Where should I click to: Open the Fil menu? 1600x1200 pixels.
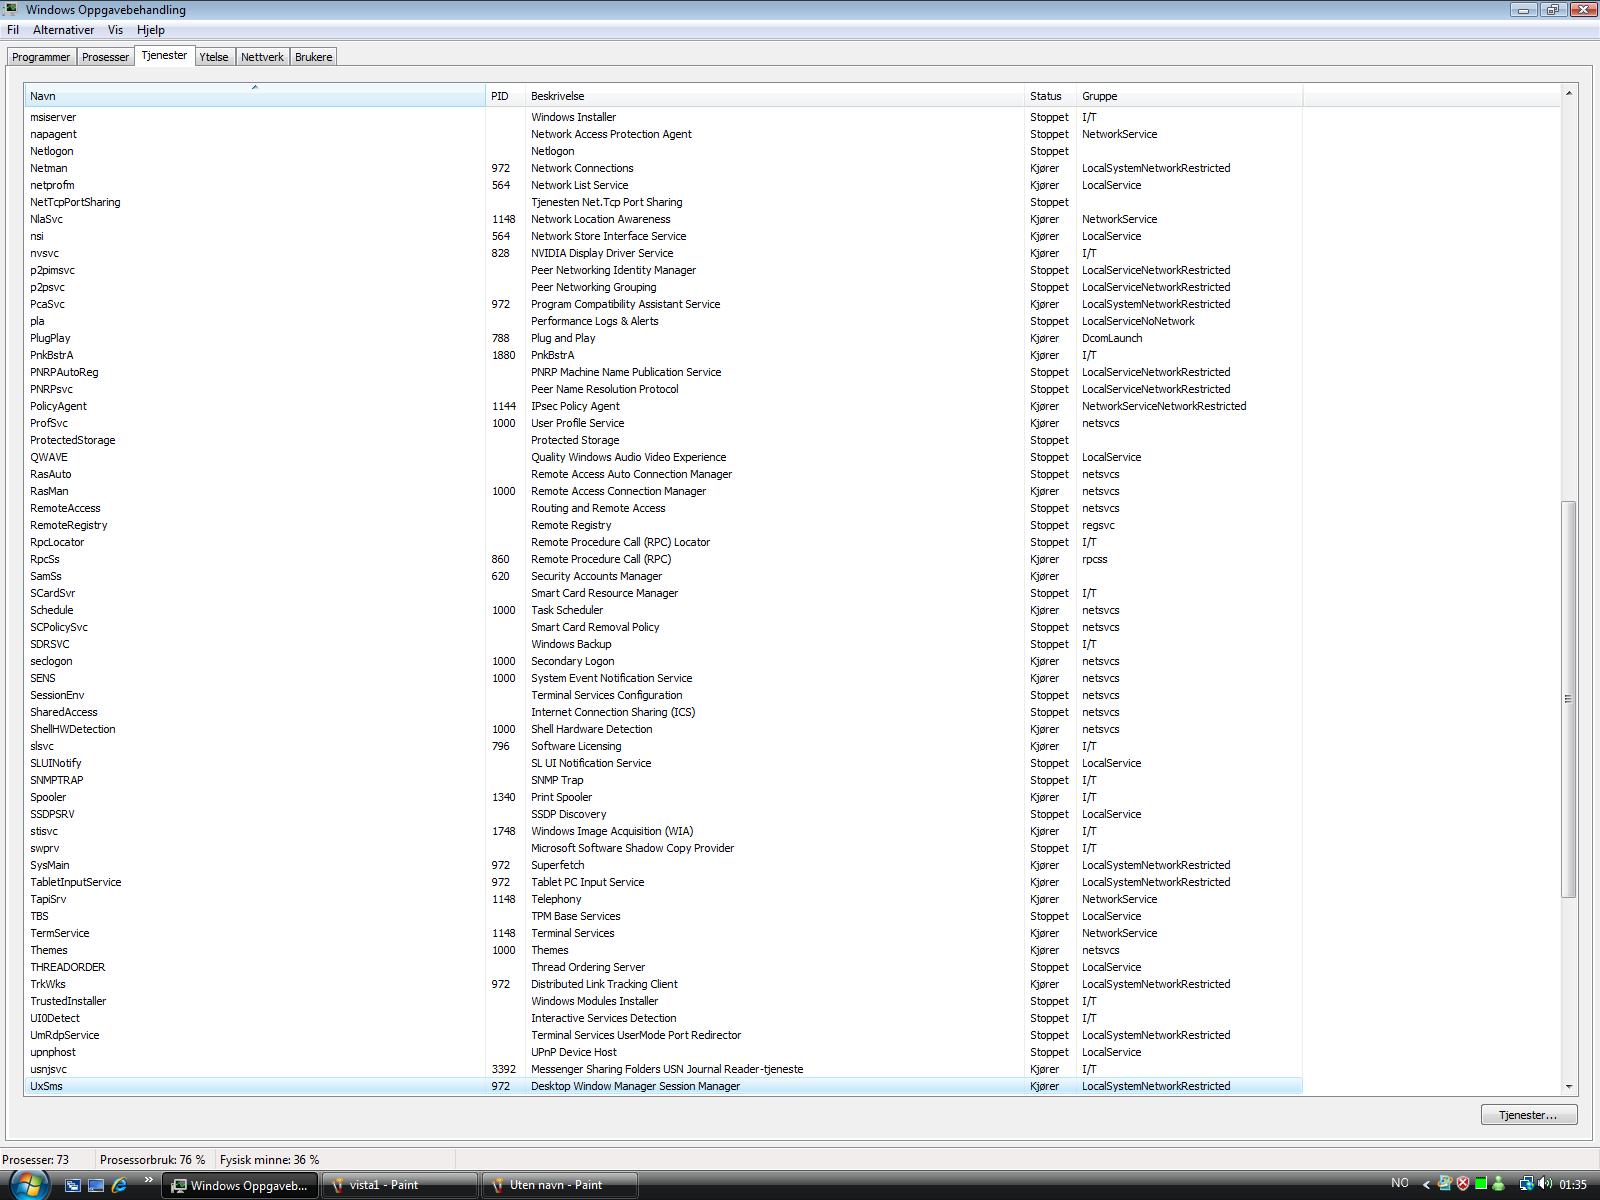click(x=13, y=30)
